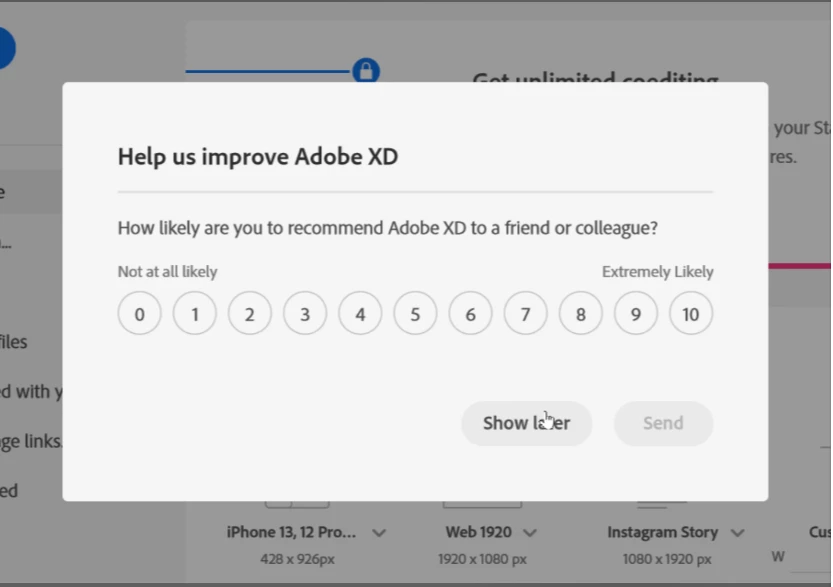Image resolution: width=833 pixels, height=587 pixels.
Task: Click the Send button
Action: click(664, 423)
